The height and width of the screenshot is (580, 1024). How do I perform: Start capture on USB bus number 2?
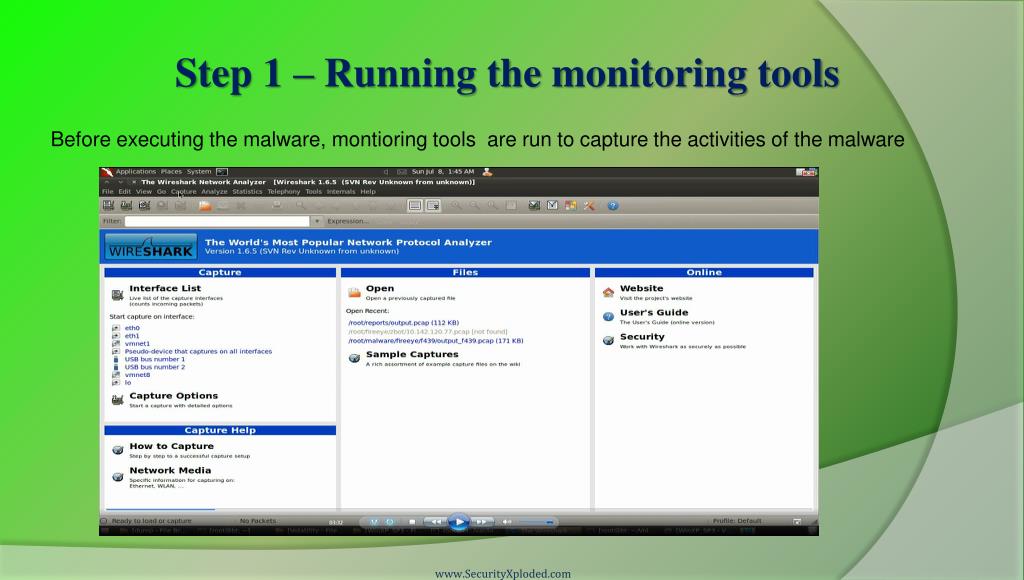tap(155, 367)
